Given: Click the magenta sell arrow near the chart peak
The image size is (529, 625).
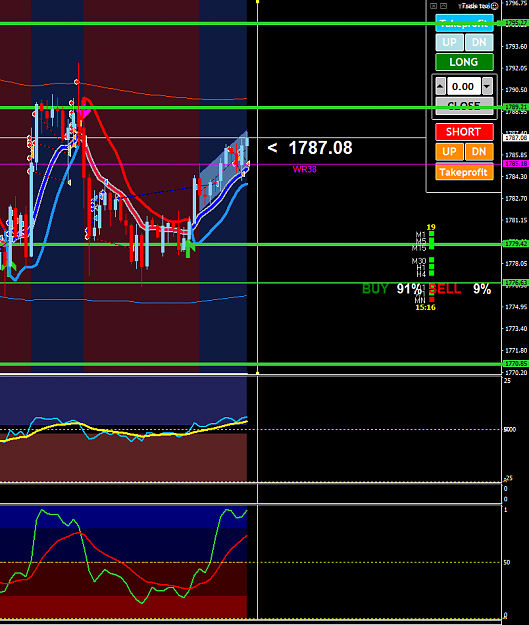Looking at the screenshot, I should (83, 115).
